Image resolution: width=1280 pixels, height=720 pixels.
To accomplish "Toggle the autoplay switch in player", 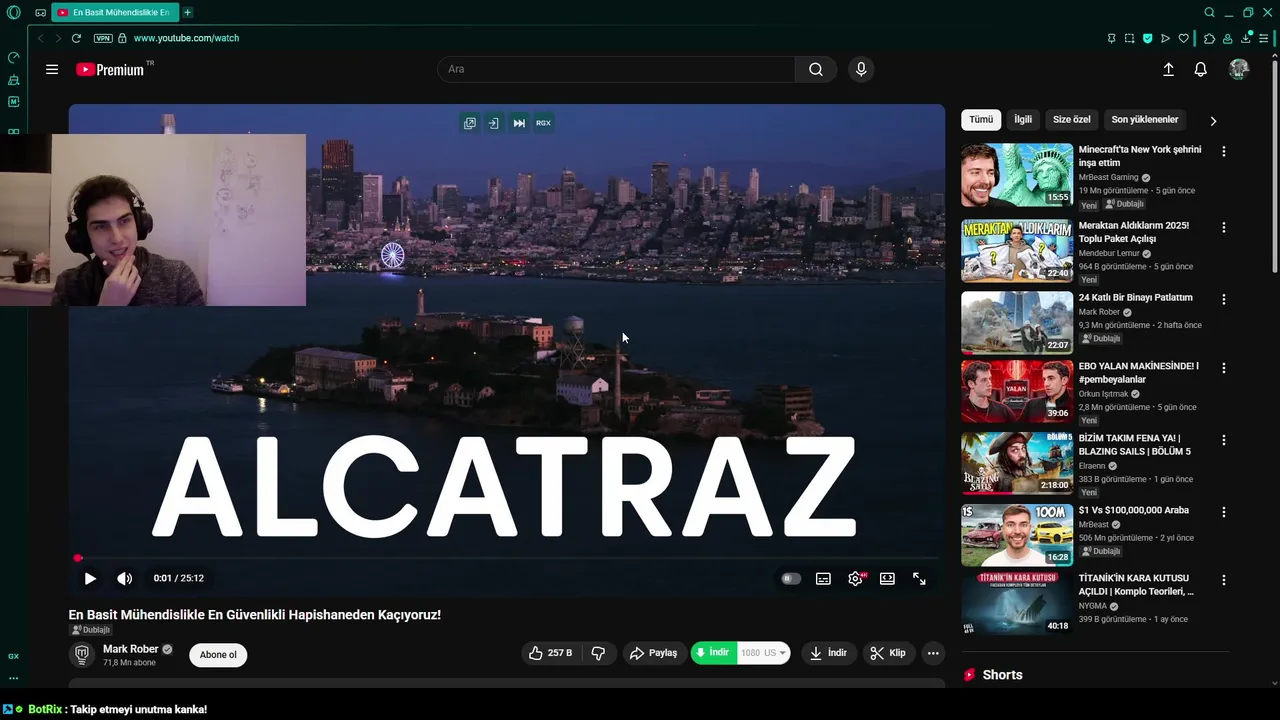I will point(791,578).
